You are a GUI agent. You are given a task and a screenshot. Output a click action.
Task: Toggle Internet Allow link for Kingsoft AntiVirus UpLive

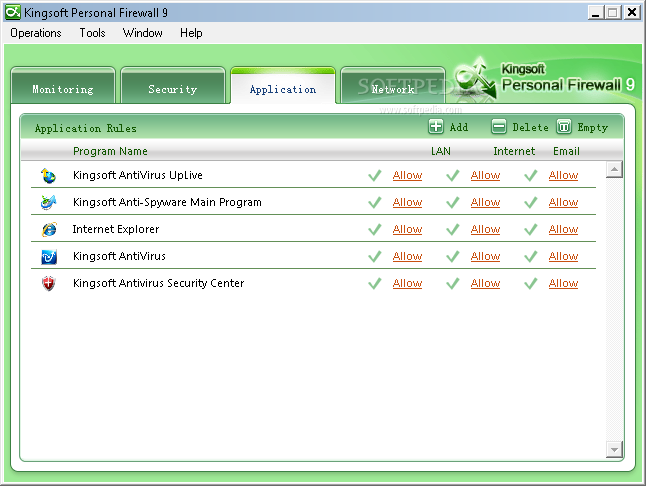(x=485, y=175)
